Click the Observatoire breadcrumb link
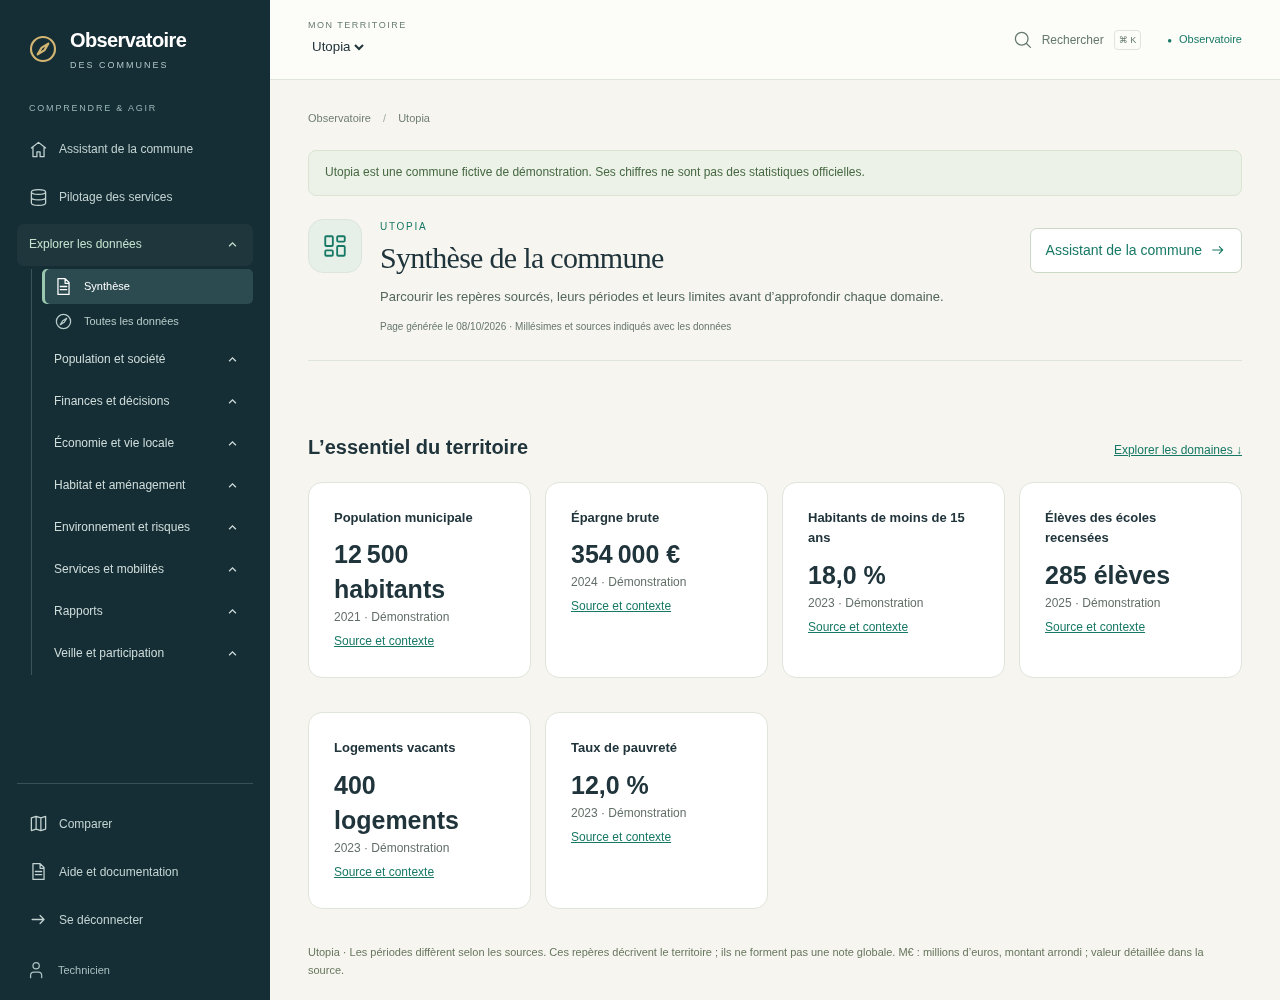 coord(339,118)
